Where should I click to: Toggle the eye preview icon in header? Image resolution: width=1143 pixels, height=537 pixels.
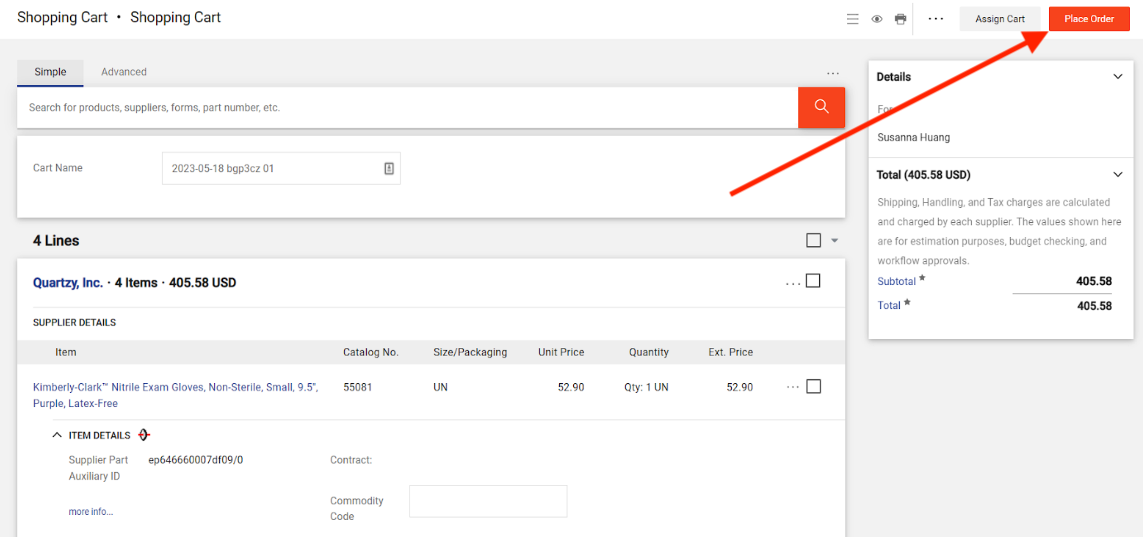(876, 19)
